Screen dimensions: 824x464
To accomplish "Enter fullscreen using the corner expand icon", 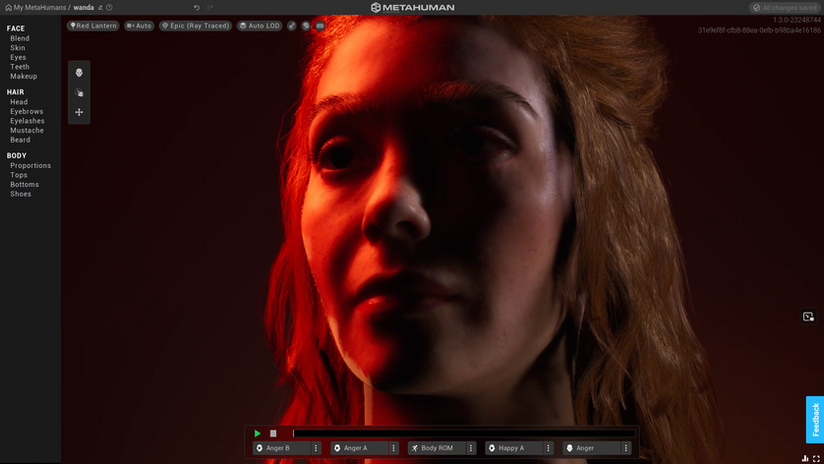I will tap(816, 459).
